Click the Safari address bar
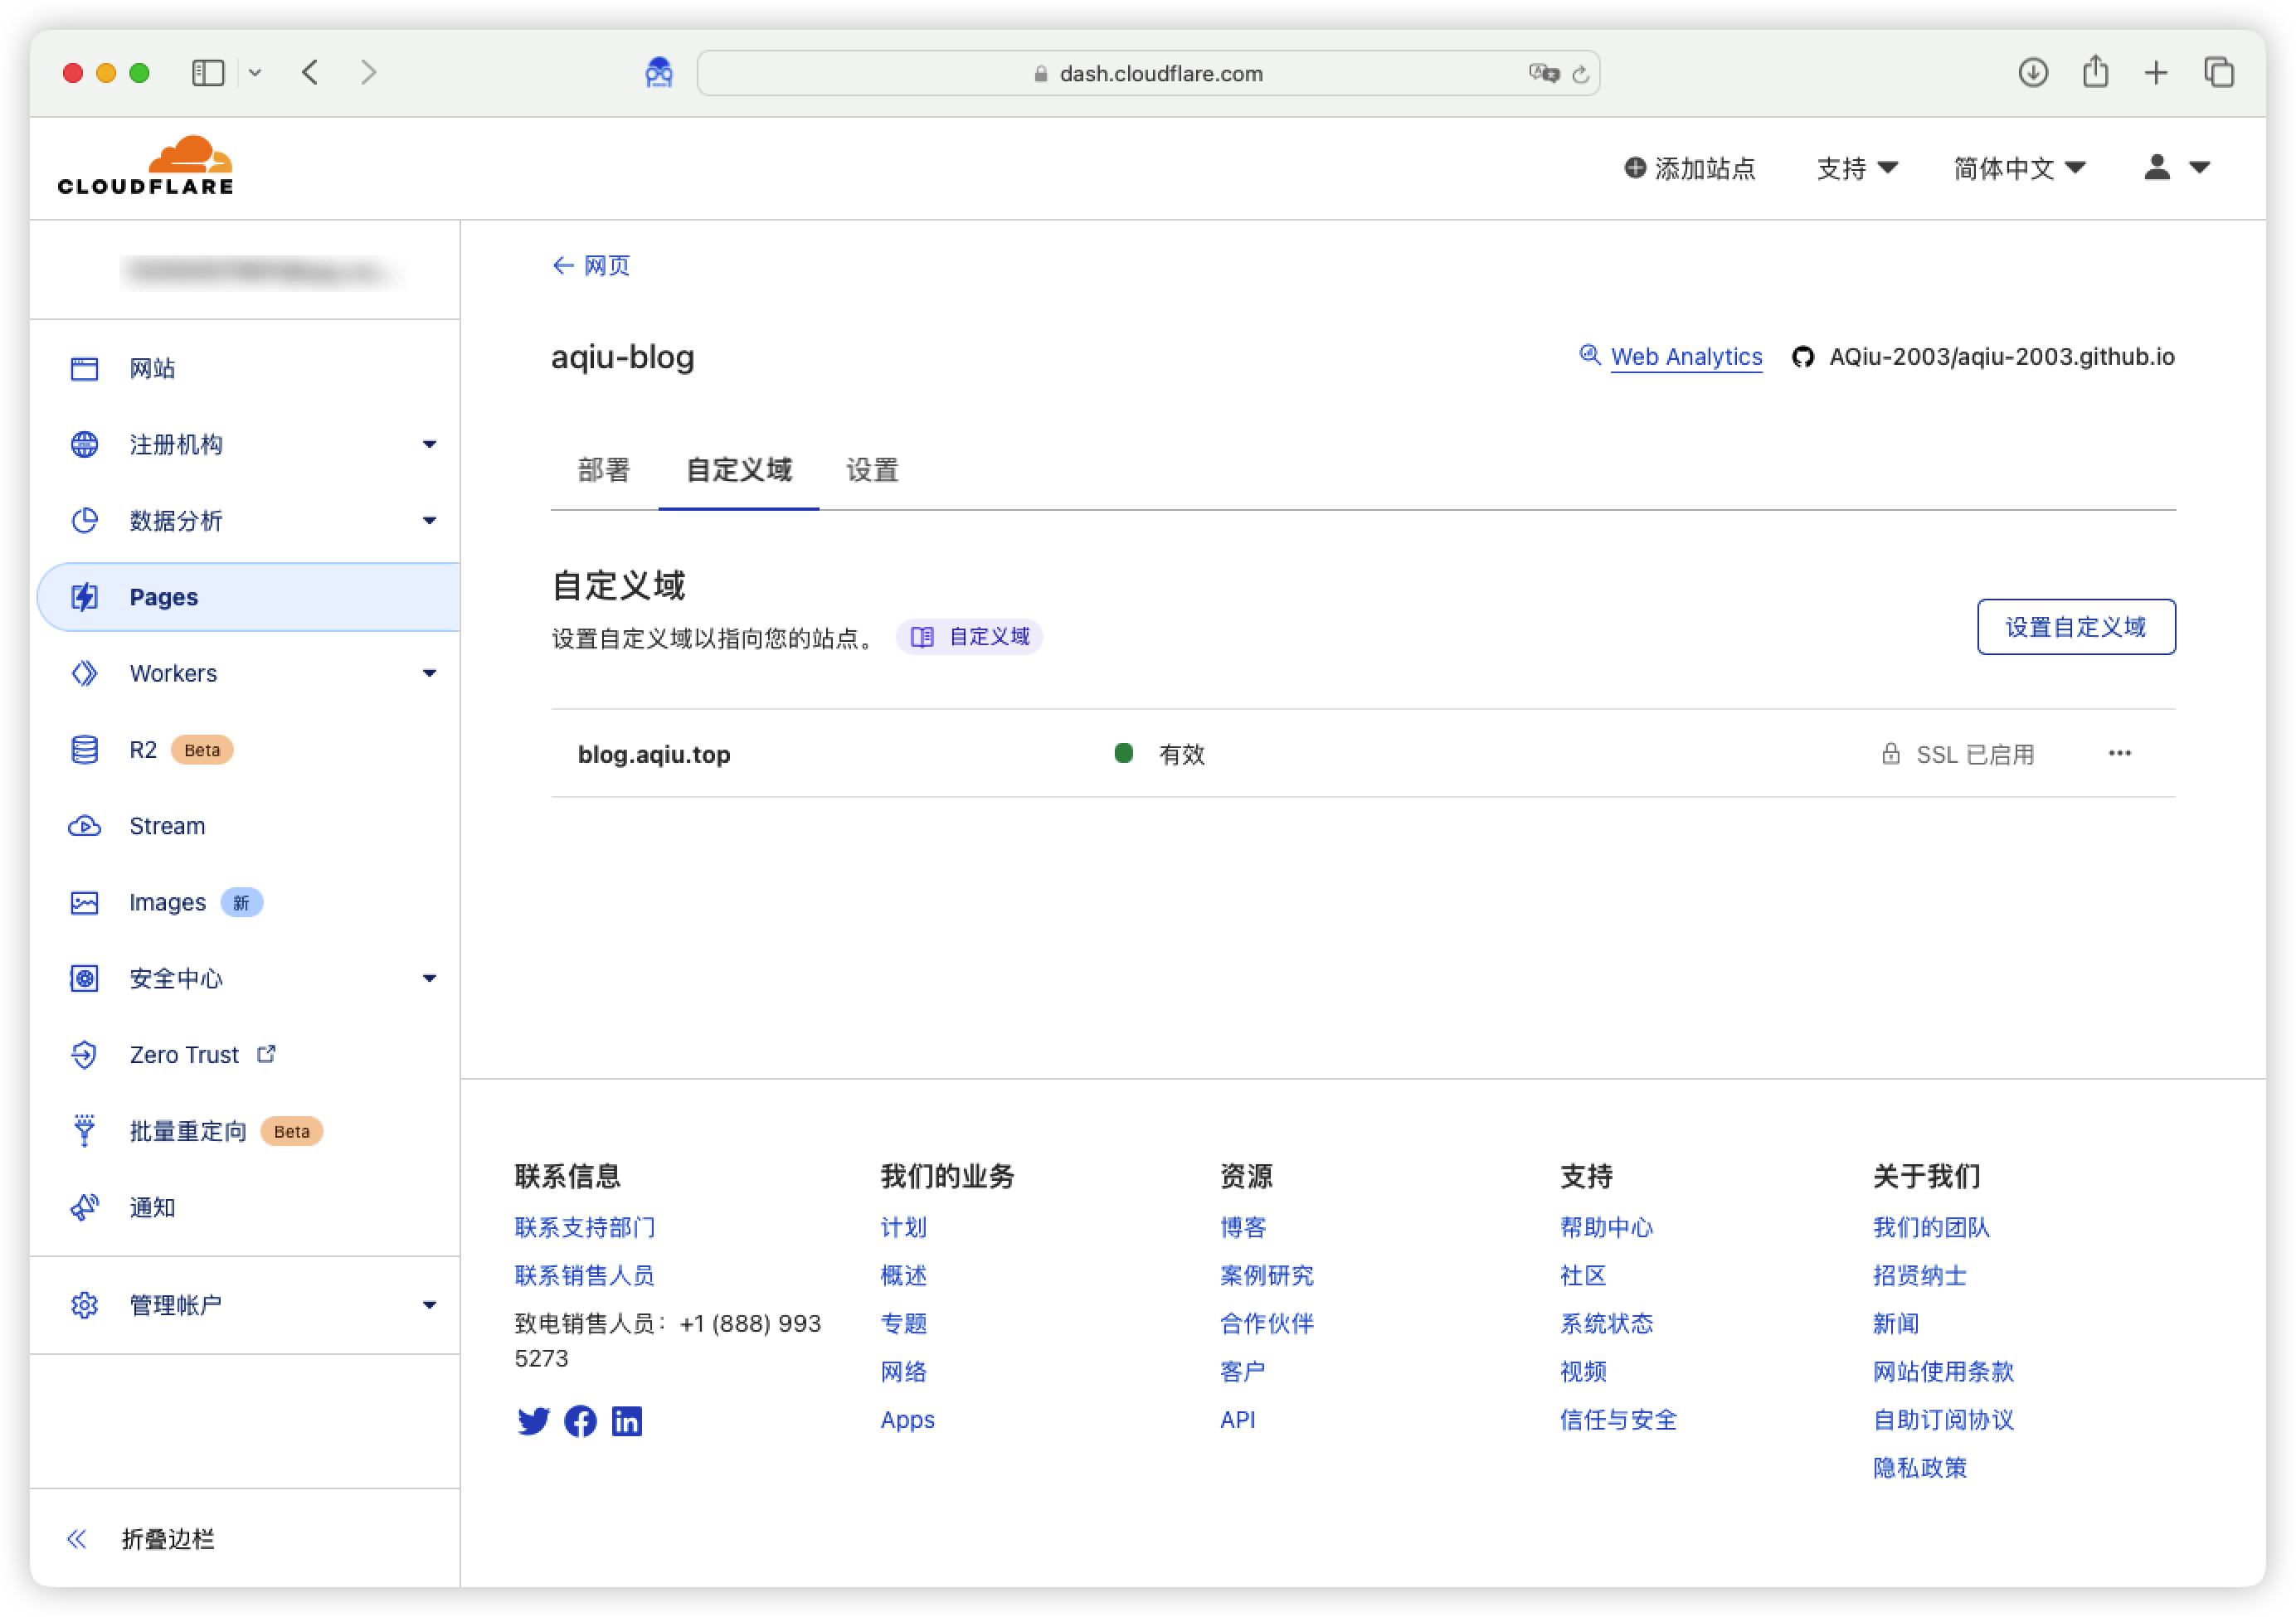 click(x=1160, y=74)
